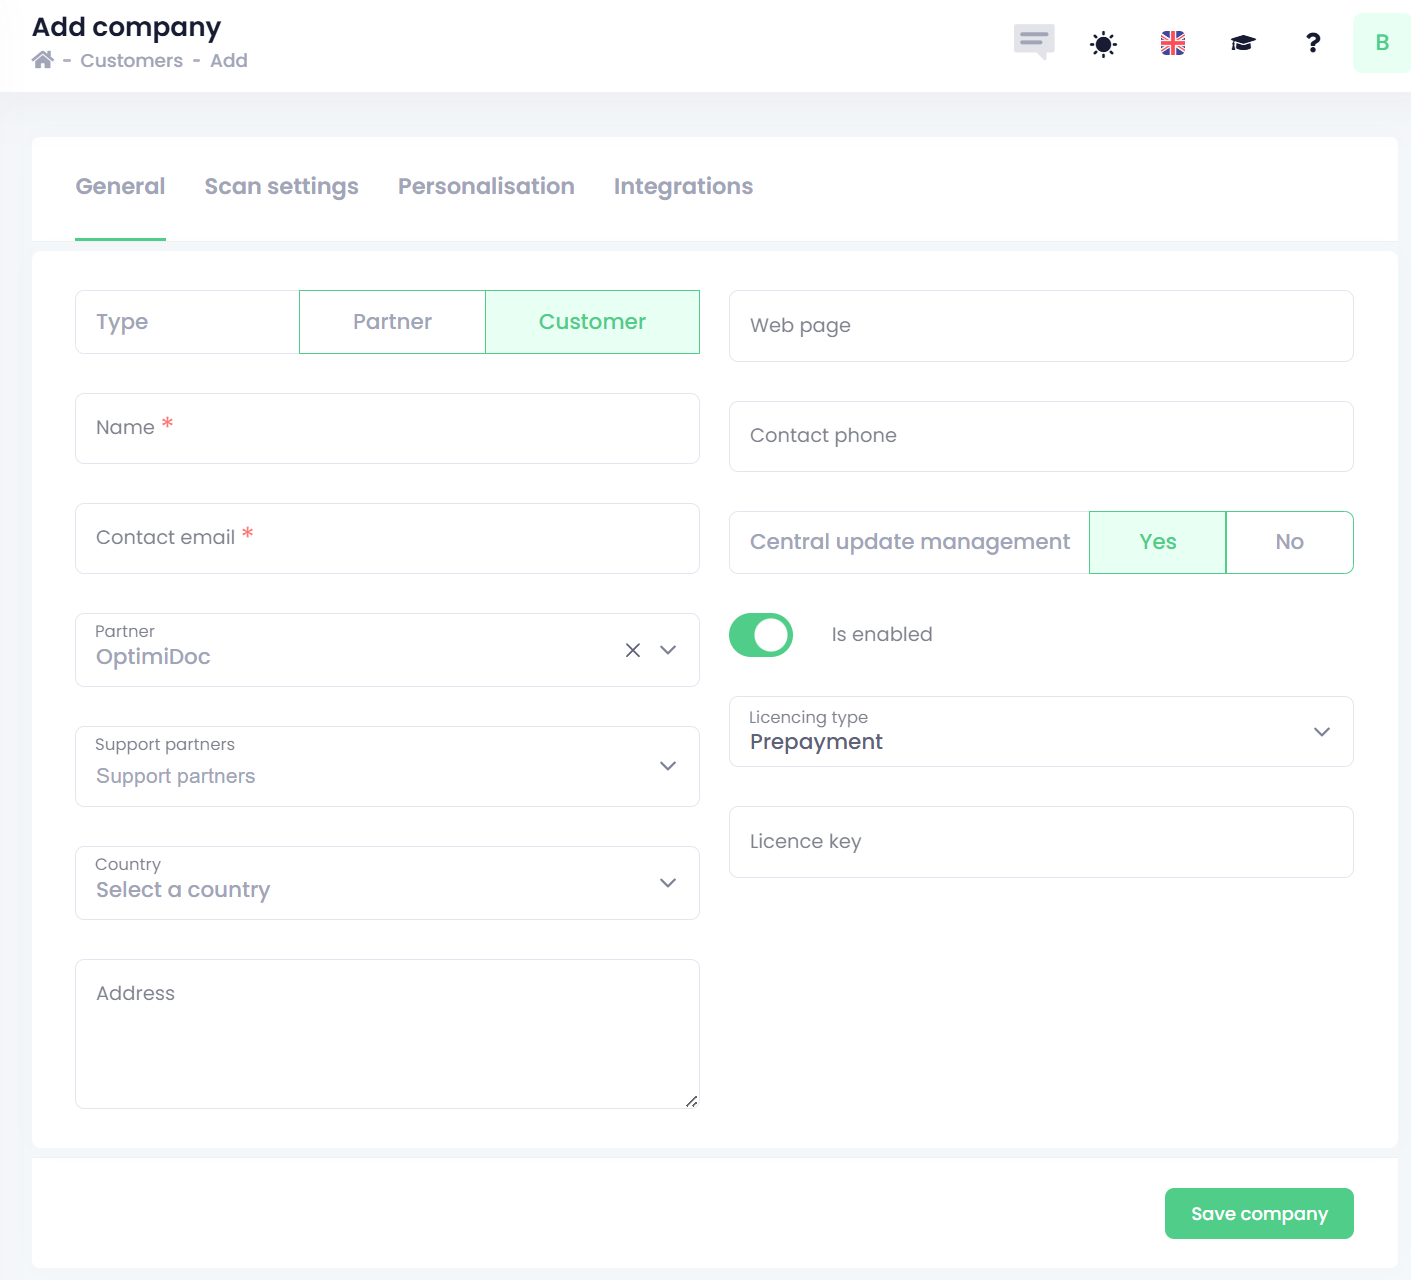This screenshot has height=1280, width=1411.
Task: Toggle light/dark theme sun icon
Action: [1103, 44]
